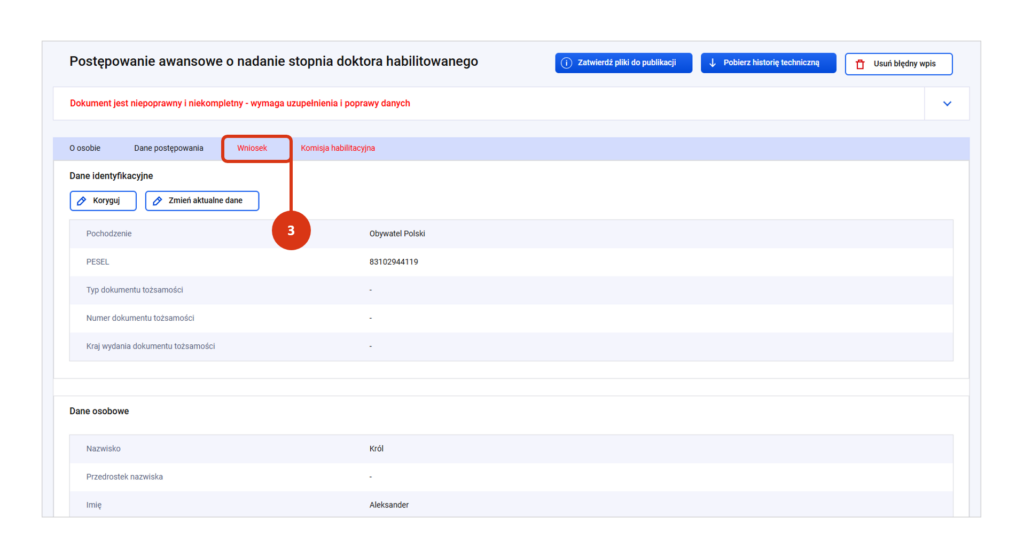Click the red annotation marker number 3

pyautogui.click(x=291, y=230)
